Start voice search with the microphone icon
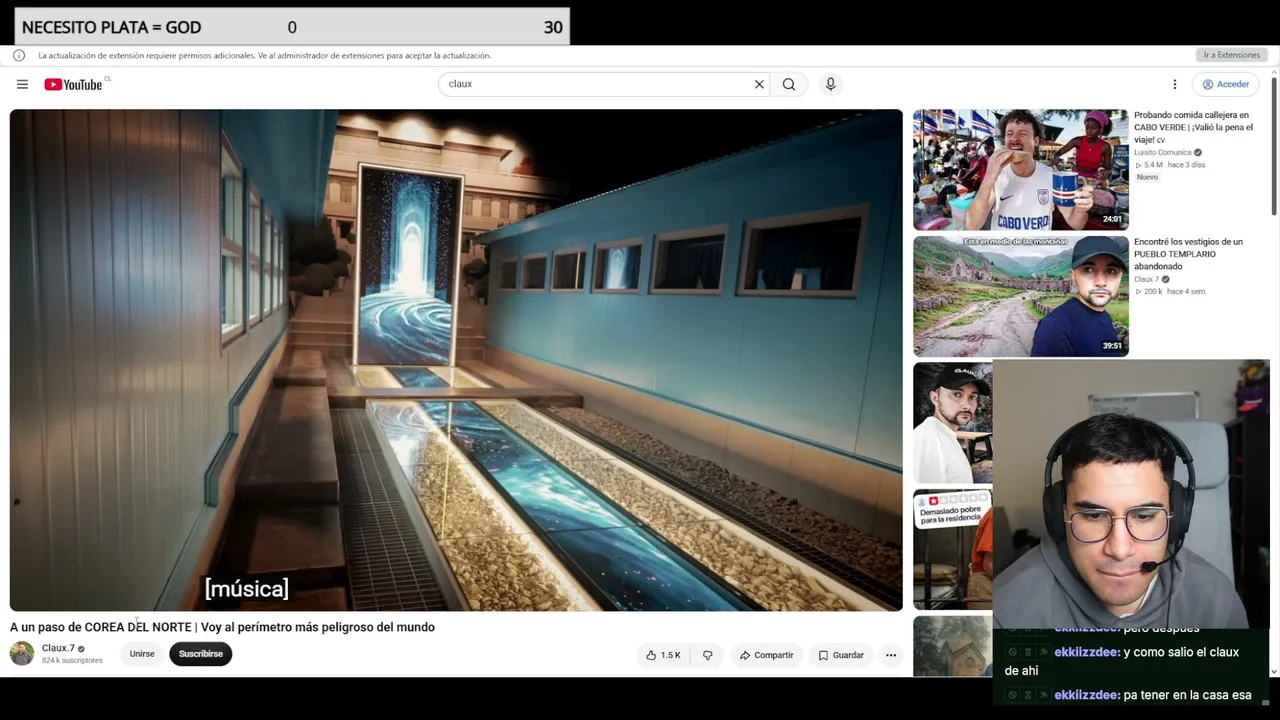The width and height of the screenshot is (1280, 720). (x=830, y=84)
